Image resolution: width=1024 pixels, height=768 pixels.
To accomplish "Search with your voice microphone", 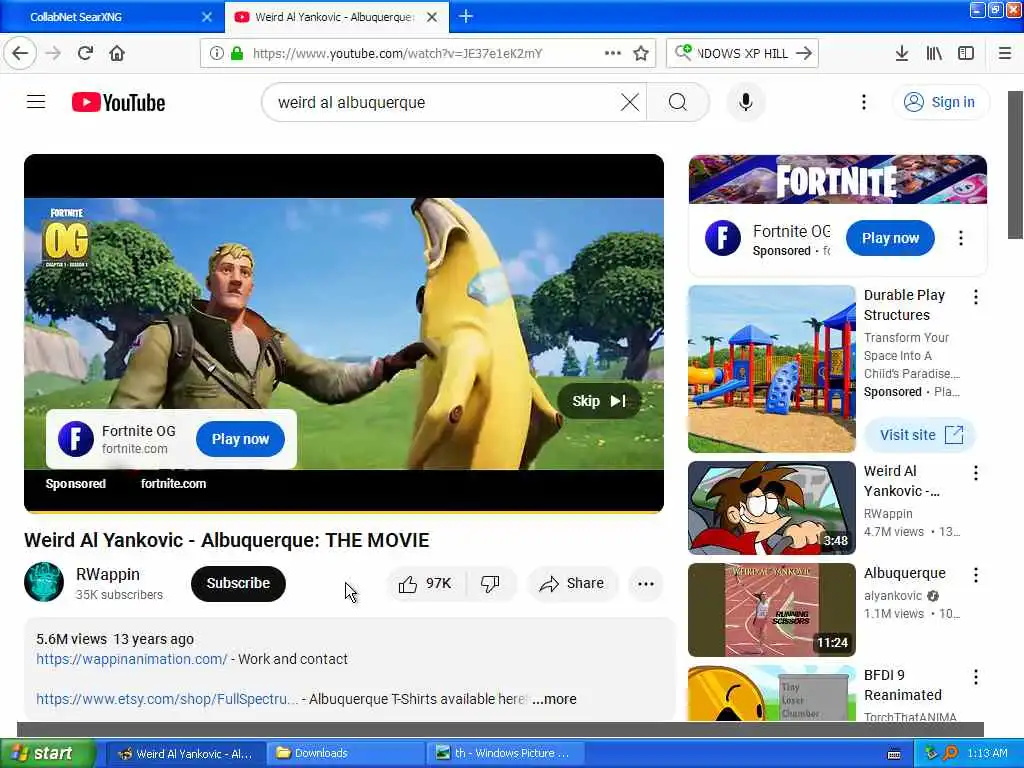I will click(x=745, y=102).
